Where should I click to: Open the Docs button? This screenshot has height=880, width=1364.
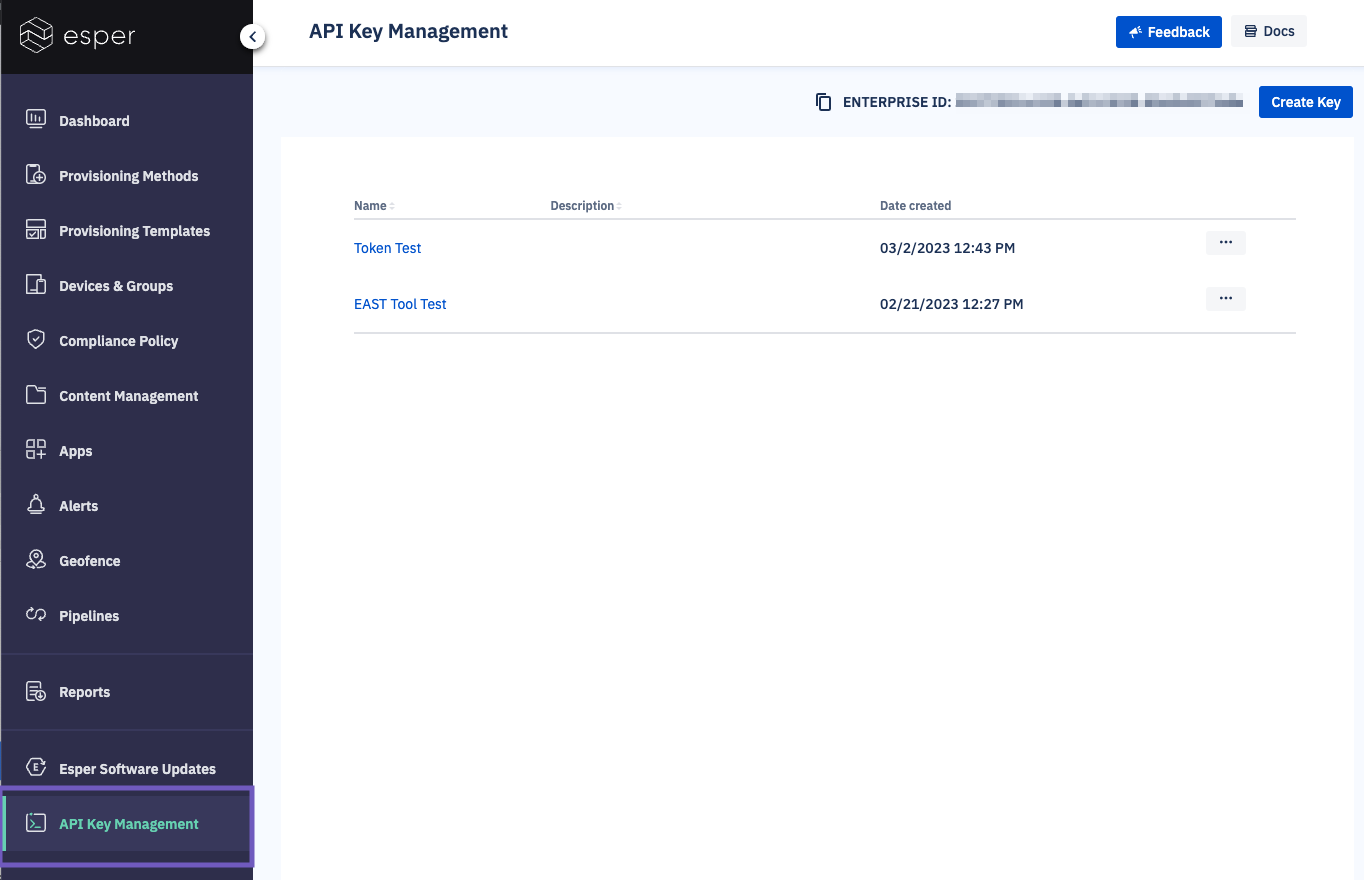click(x=1269, y=32)
